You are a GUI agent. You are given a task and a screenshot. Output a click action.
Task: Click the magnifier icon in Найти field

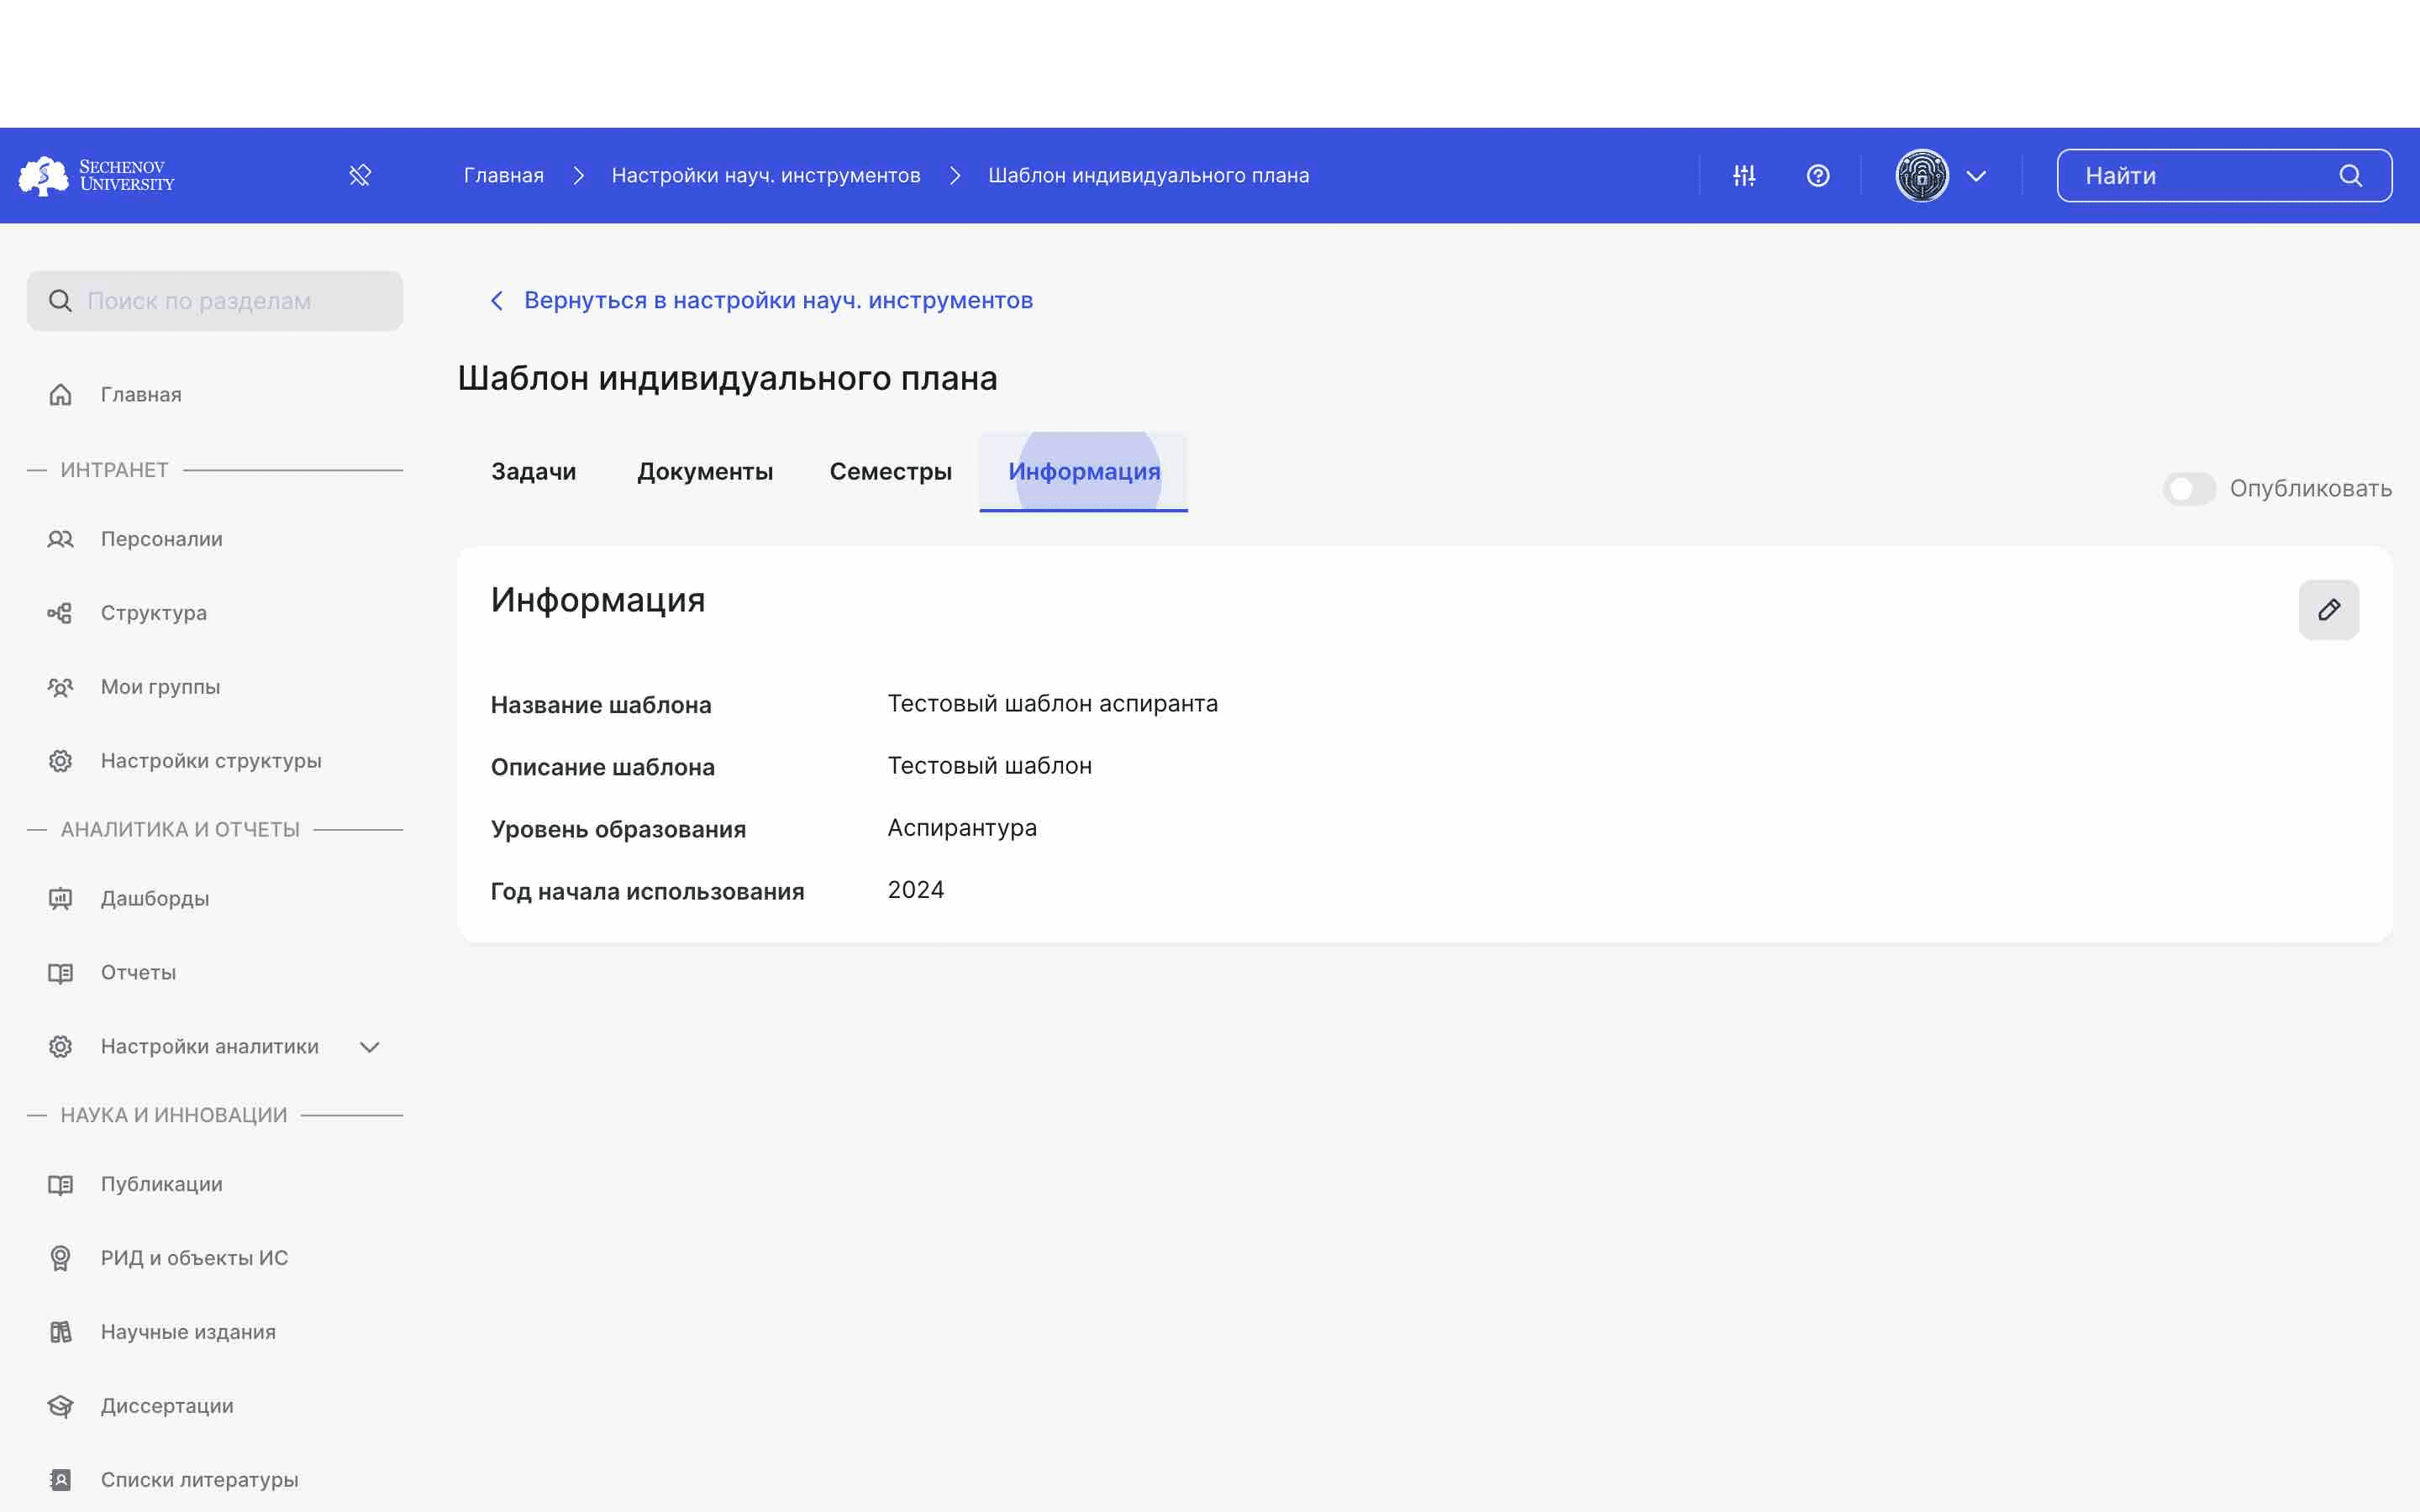pyautogui.click(x=2351, y=176)
